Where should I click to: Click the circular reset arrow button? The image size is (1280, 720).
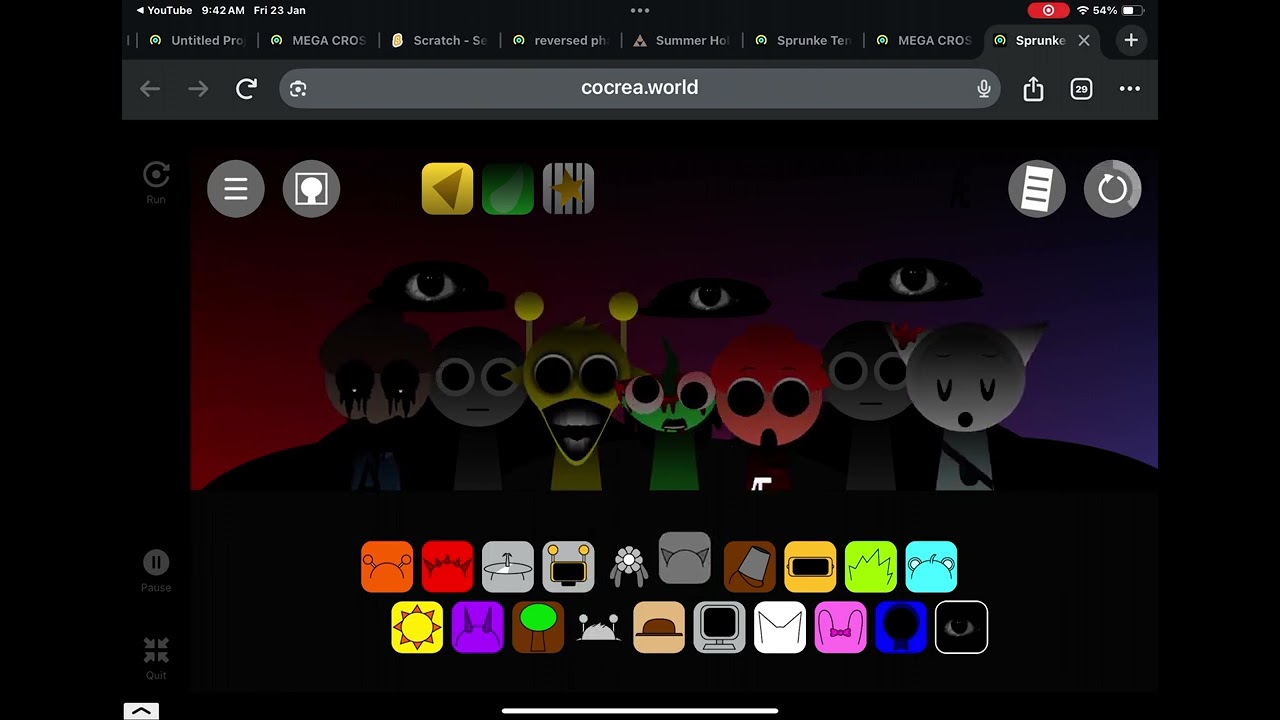1112,188
